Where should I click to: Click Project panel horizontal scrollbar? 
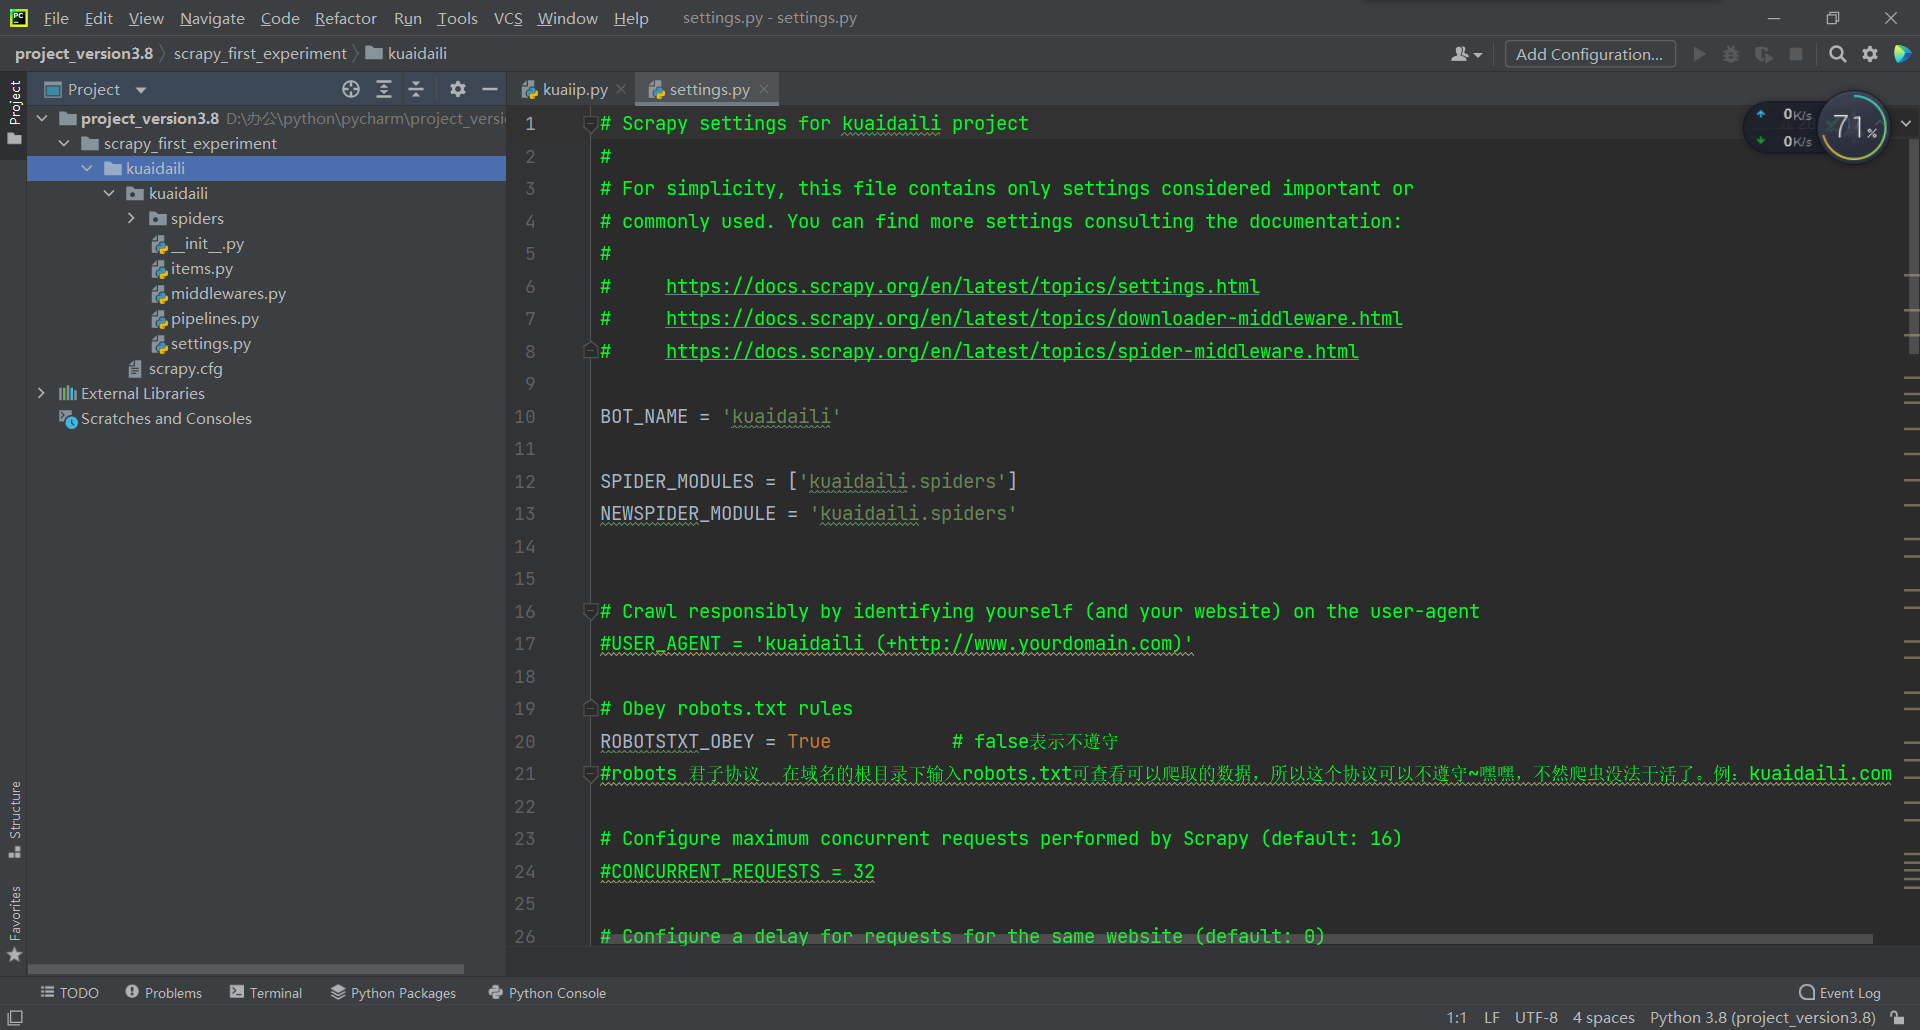[246, 969]
